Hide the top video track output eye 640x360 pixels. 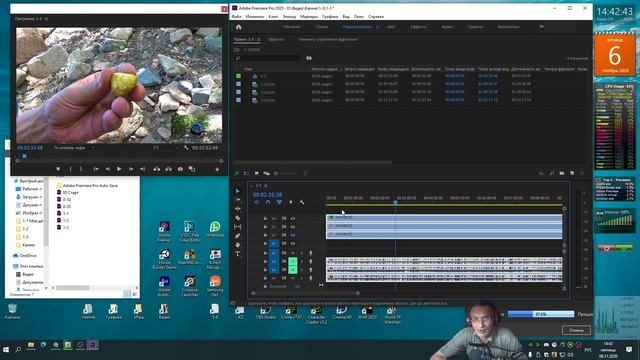[293, 218]
